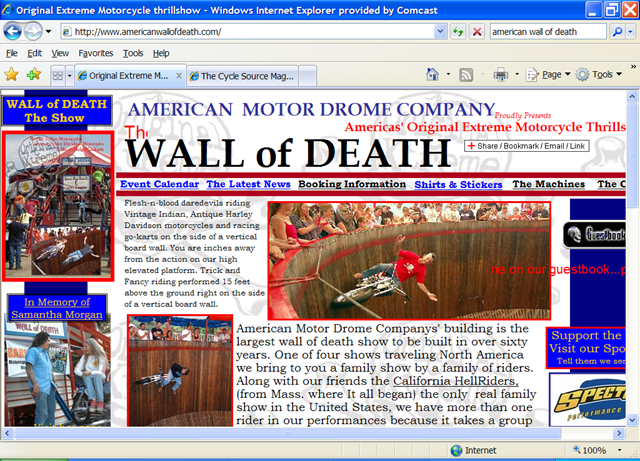This screenshot has height=461, width=640.
Task: Expand the Page dropdown menu
Action: pos(556,75)
